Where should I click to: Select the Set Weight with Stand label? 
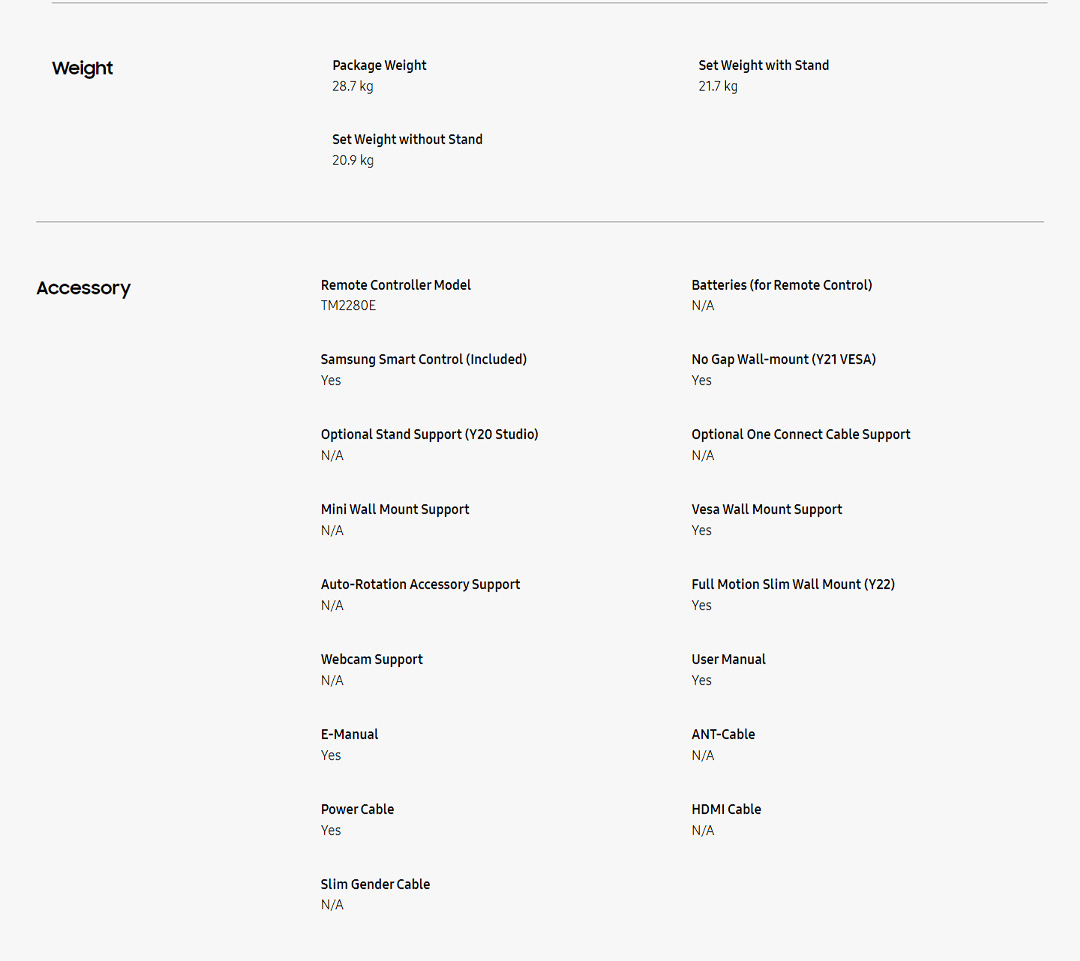click(x=763, y=66)
